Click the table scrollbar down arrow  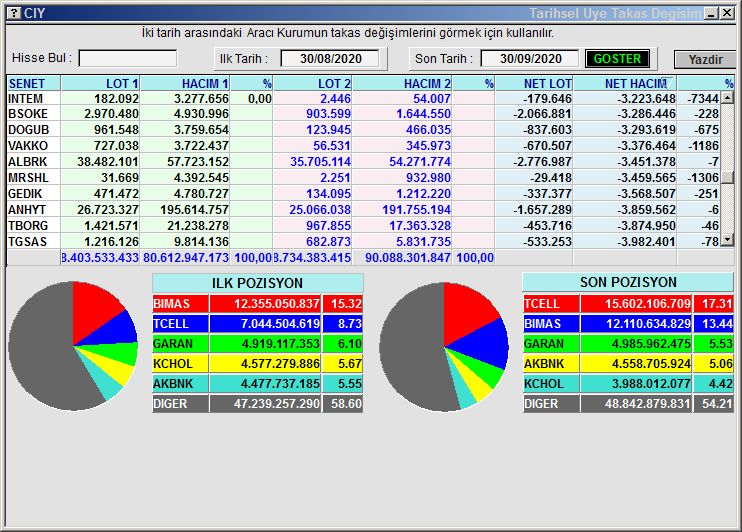[x=727, y=240]
